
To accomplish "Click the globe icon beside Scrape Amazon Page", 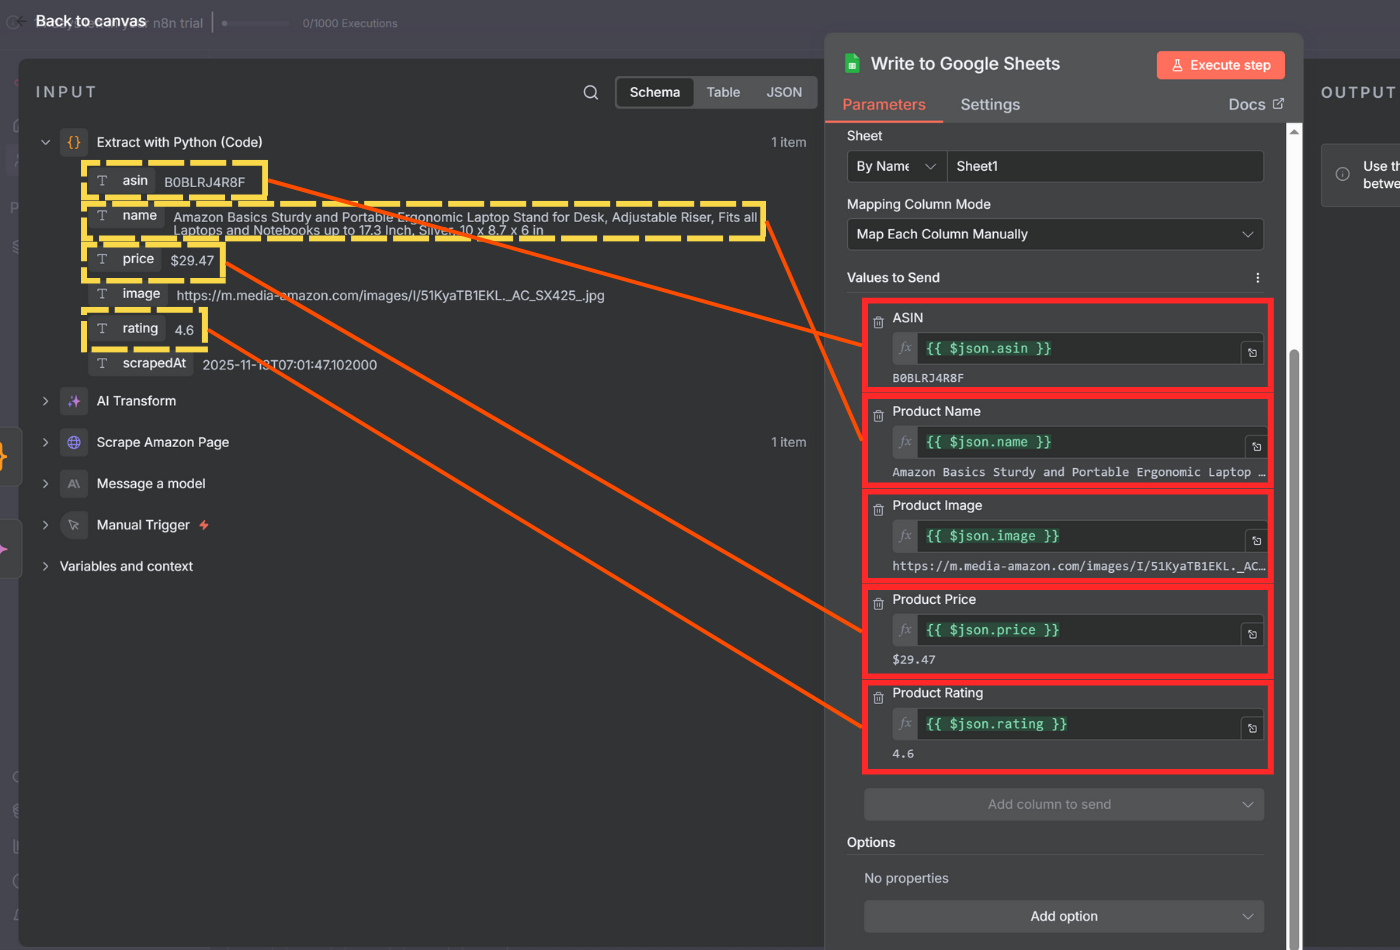I will click(73, 442).
